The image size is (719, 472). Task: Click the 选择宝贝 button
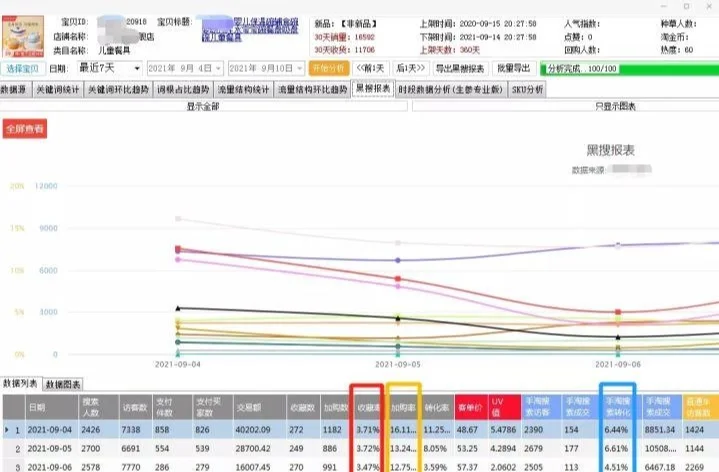(23, 68)
